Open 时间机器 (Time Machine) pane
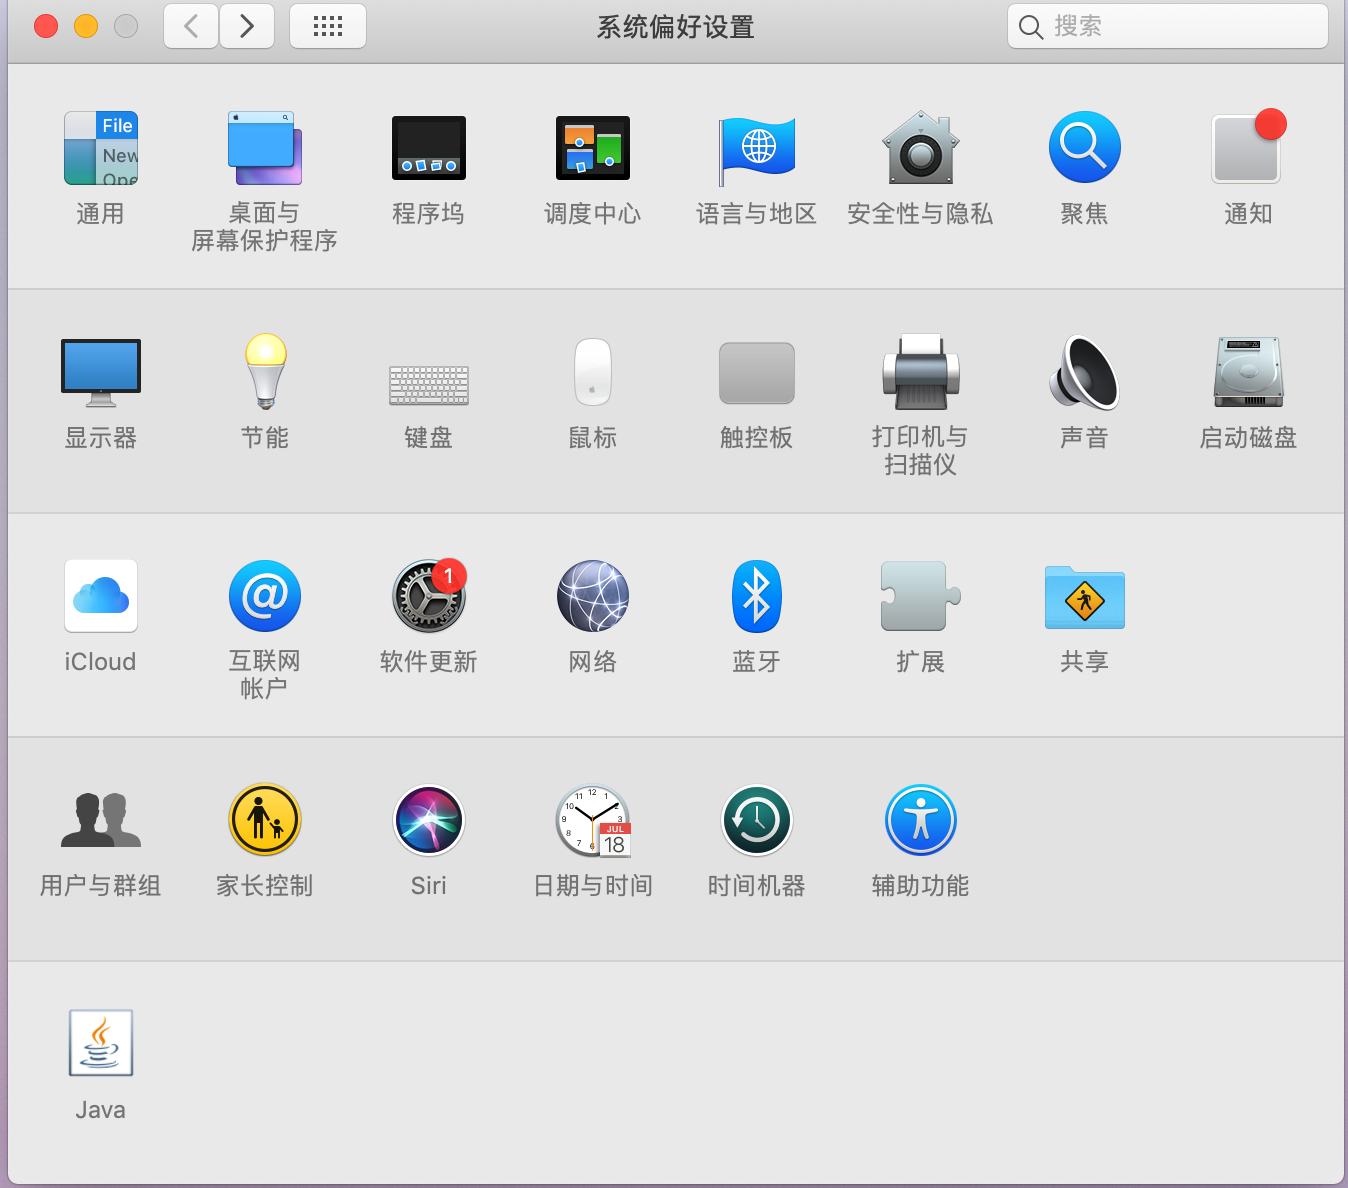This screenshot has height=1188, width=1348. point(757,820)
